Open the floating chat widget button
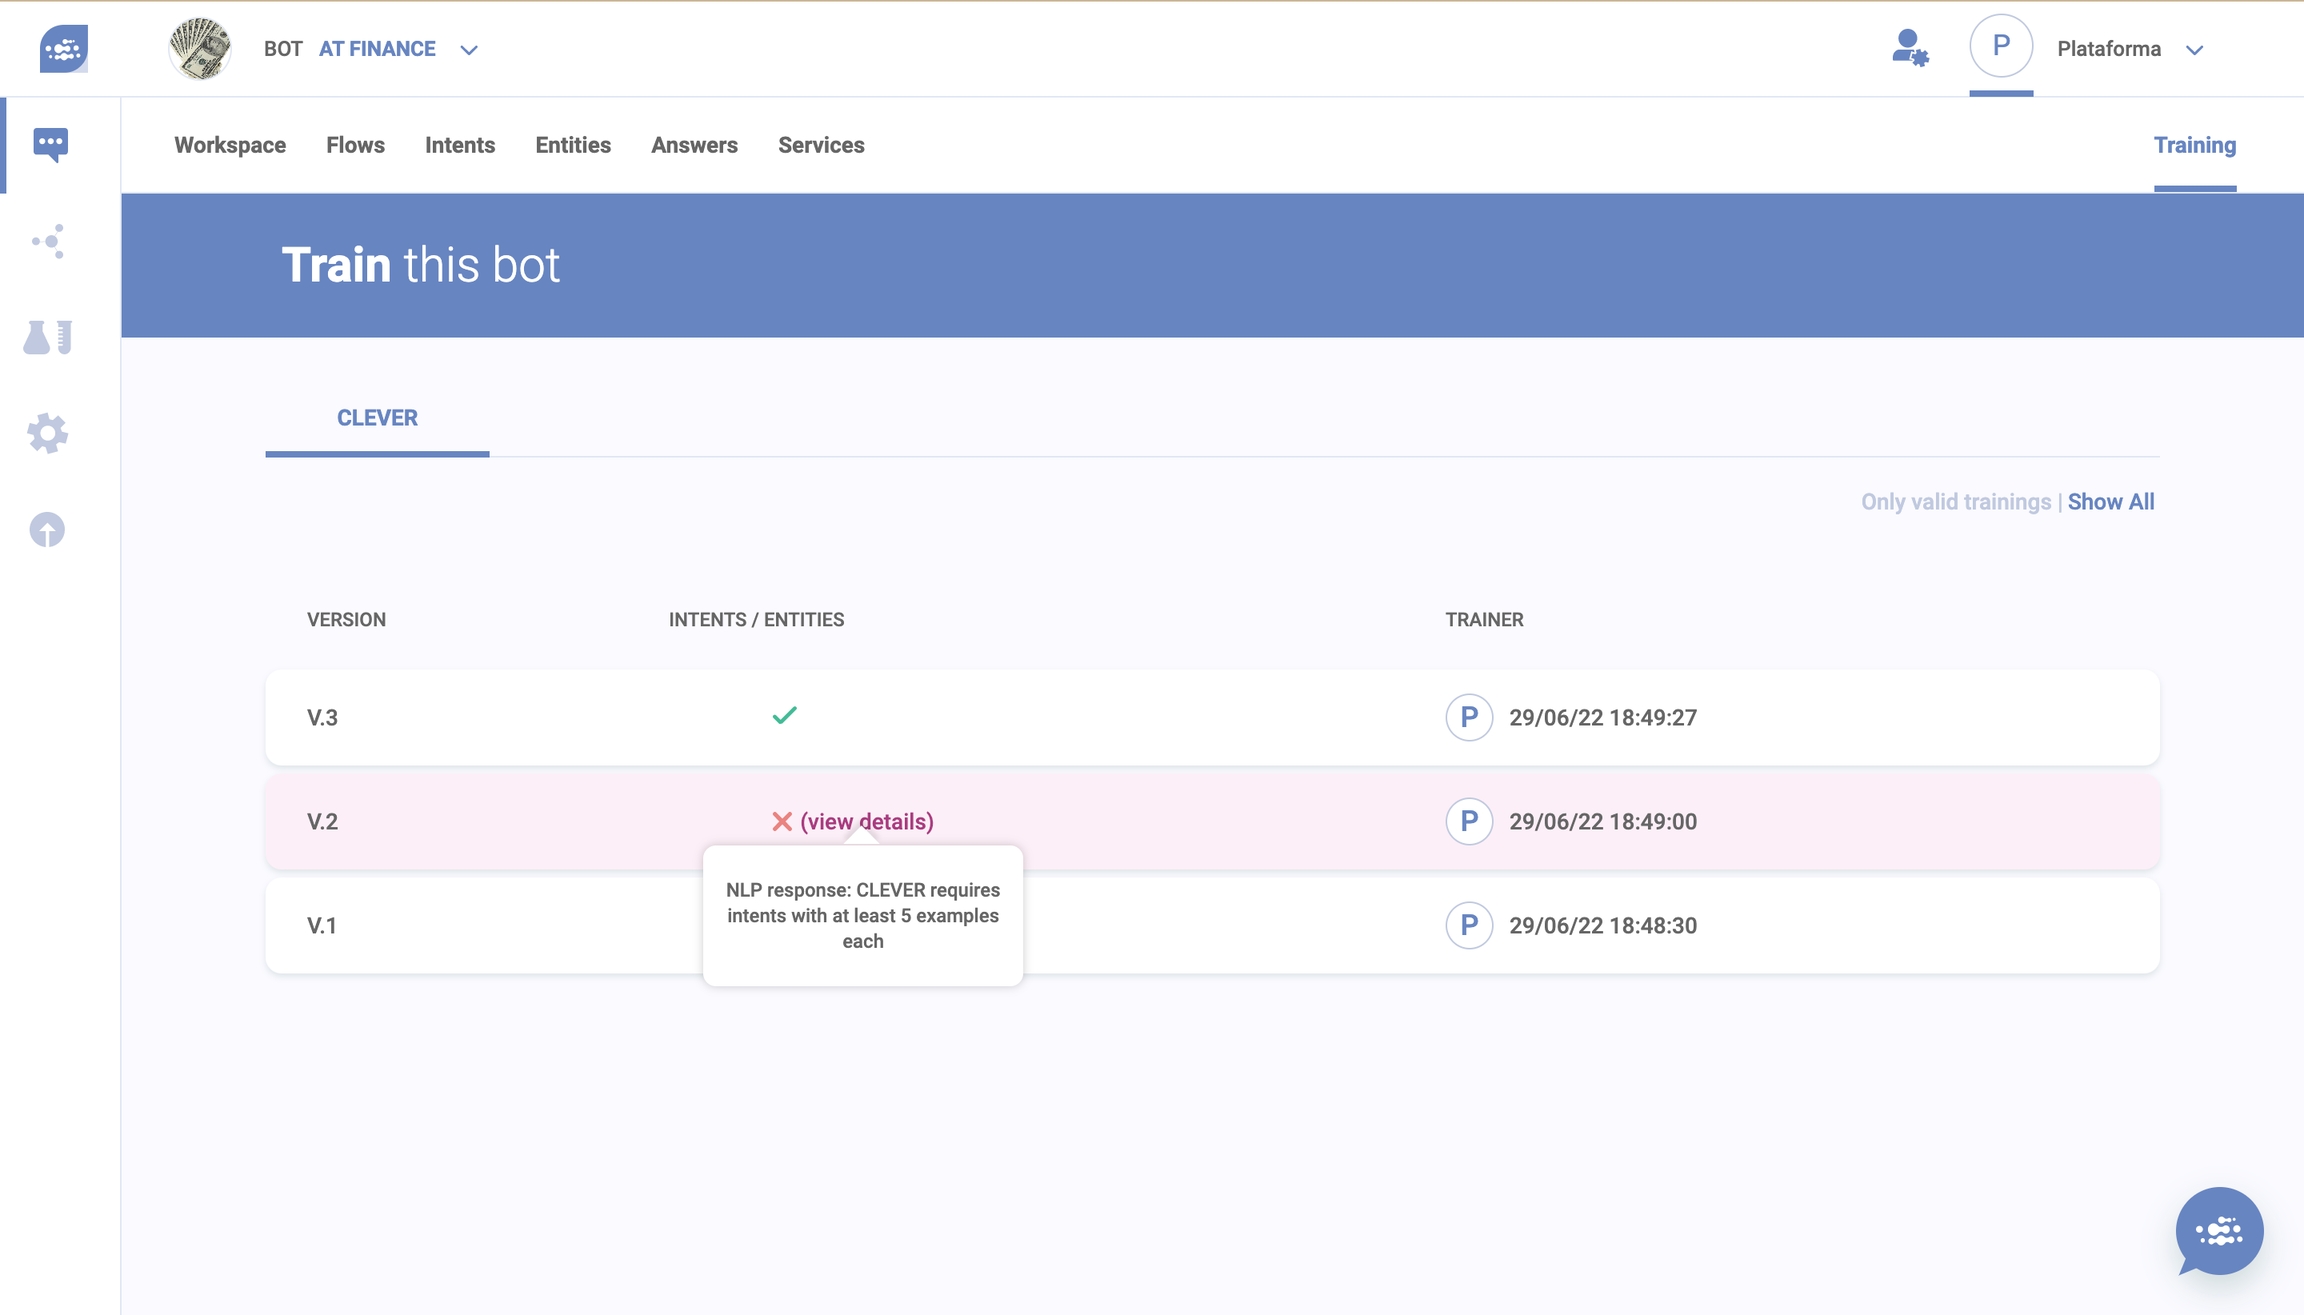Viewport: 2304px width, 1315px height. (2218, 1231)
